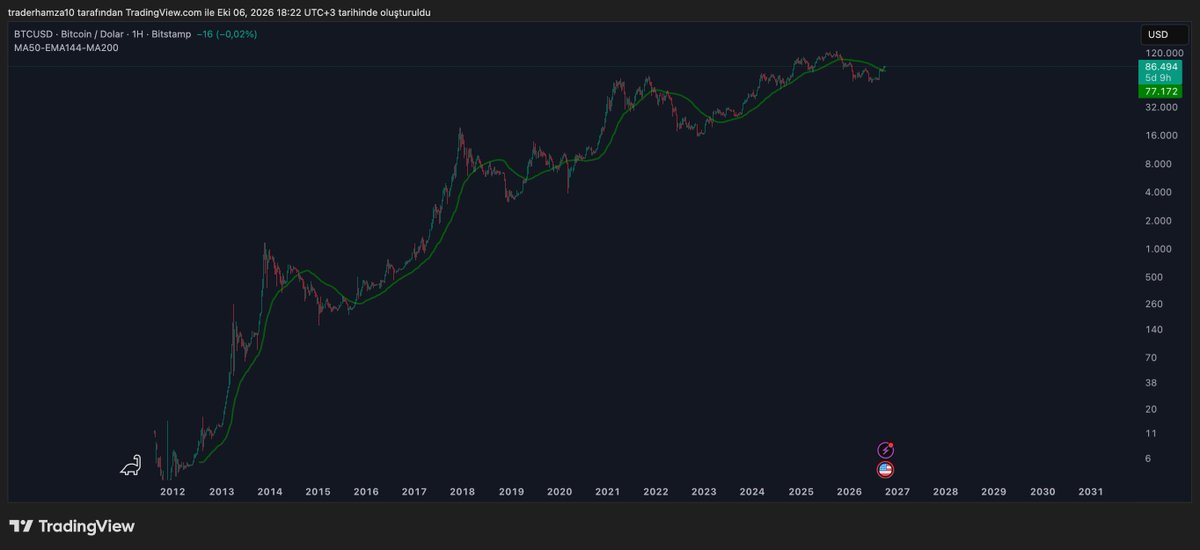Open the US flag economic event marker
1200x550 pixels.
(x=885, y=469)
